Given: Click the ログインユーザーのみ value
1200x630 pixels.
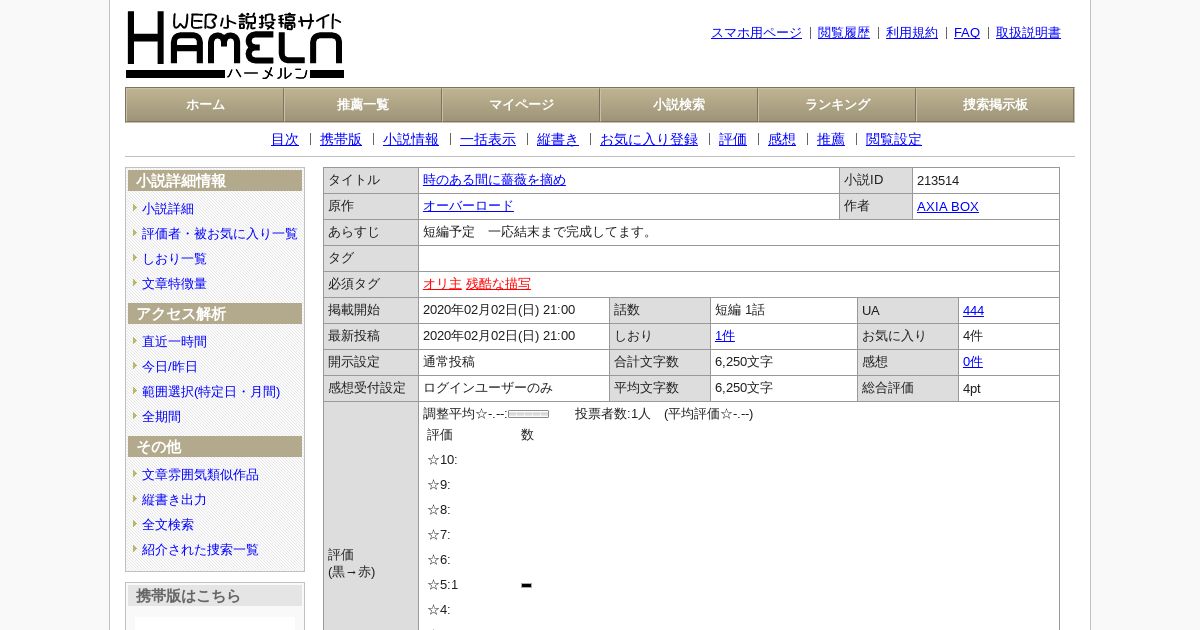Looking at the screenshot, I should coord(488,388).
